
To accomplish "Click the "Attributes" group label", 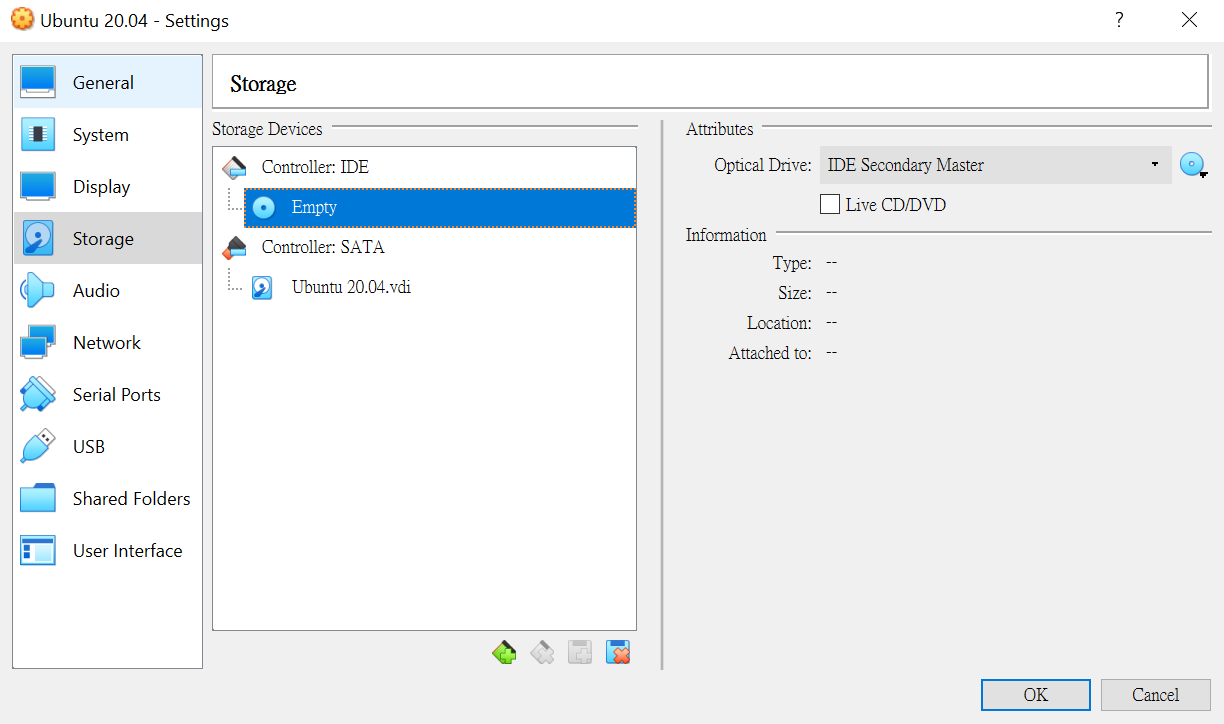I will [720, 129].
